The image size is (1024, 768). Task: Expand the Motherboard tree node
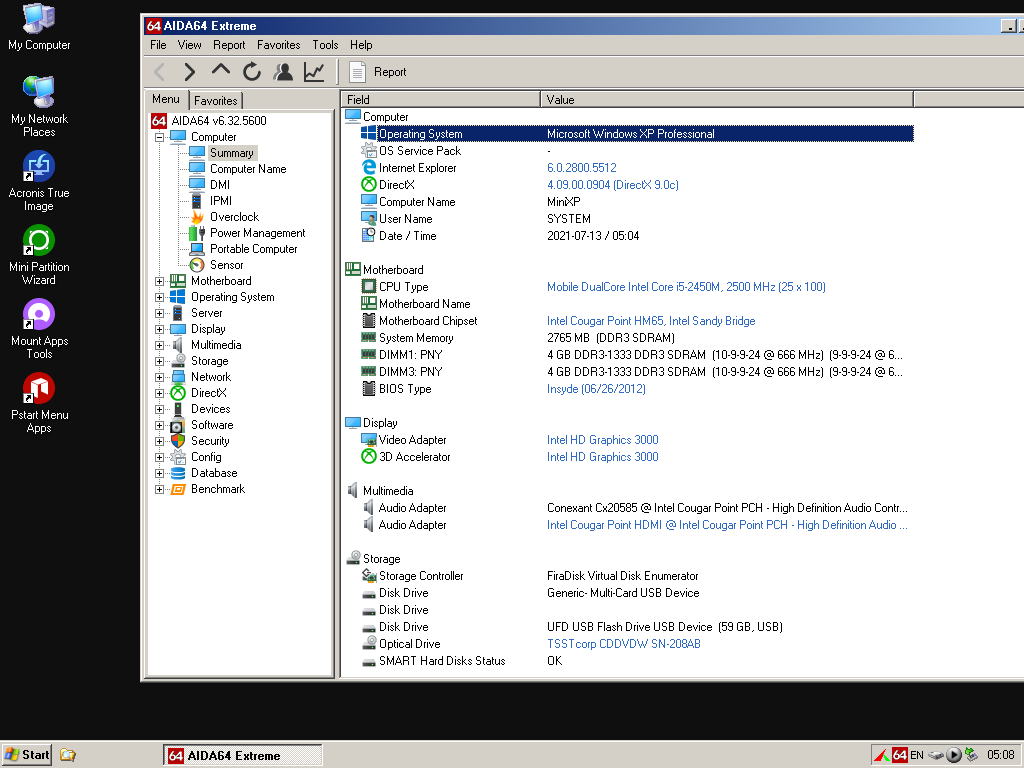[x=159, y=281]
